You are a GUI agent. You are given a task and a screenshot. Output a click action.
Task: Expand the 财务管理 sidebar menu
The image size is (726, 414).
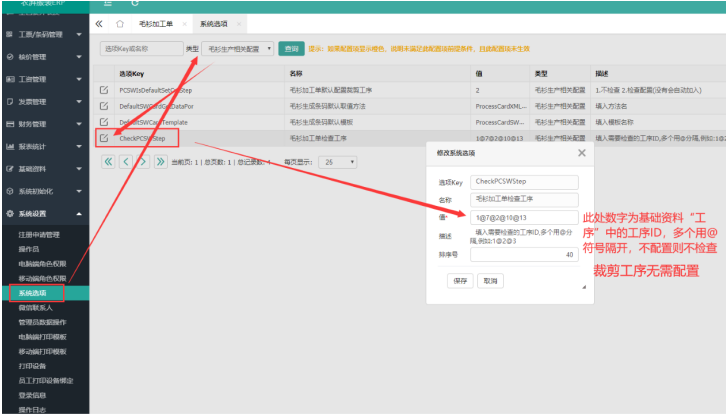pos(44,124)
